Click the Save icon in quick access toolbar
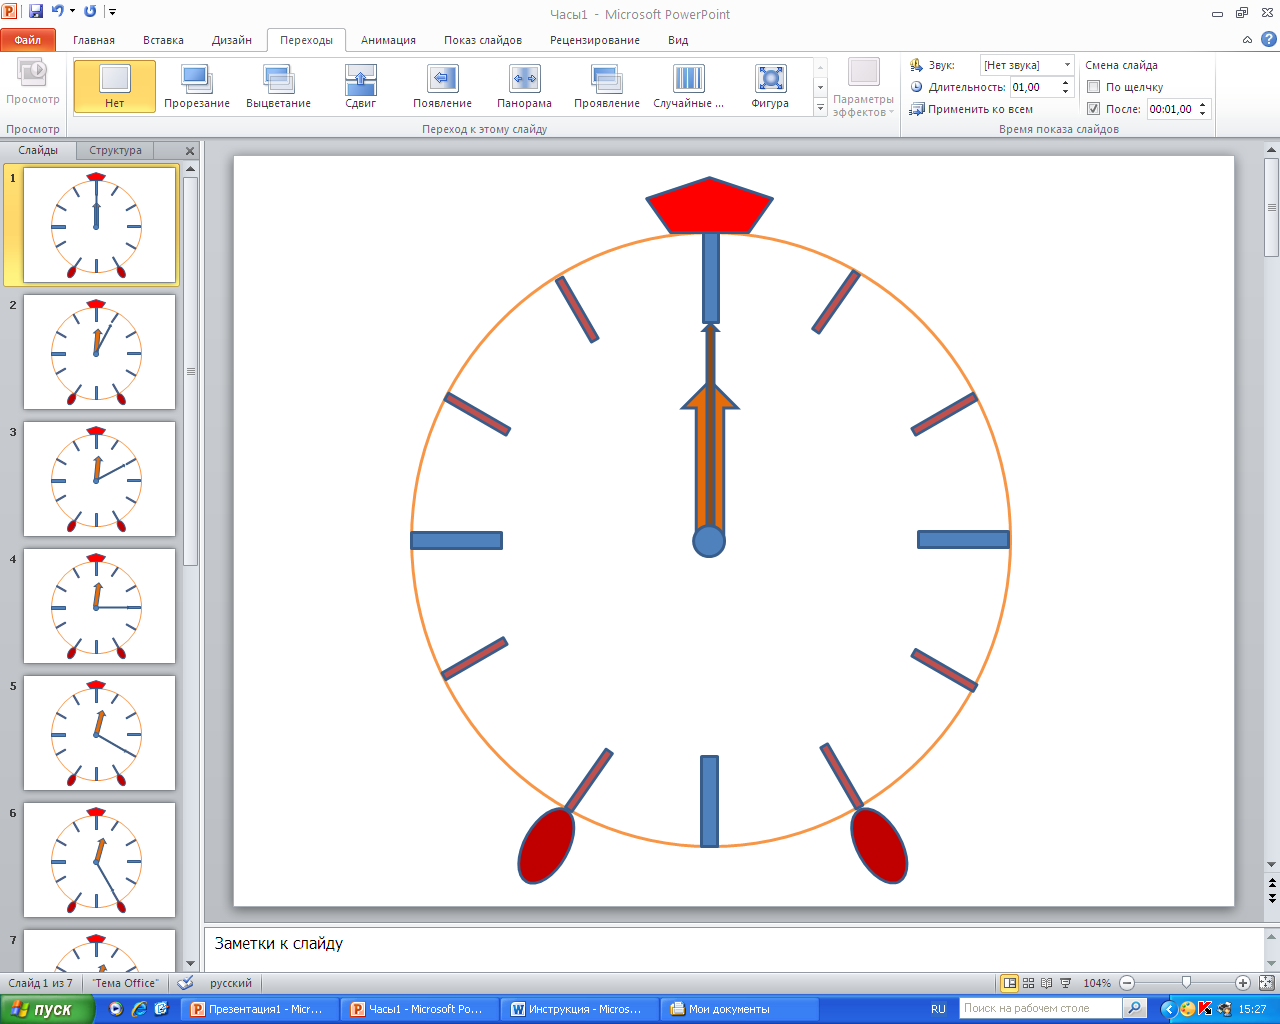This screenshot has height=1024, width=1280. coord(36,12)
